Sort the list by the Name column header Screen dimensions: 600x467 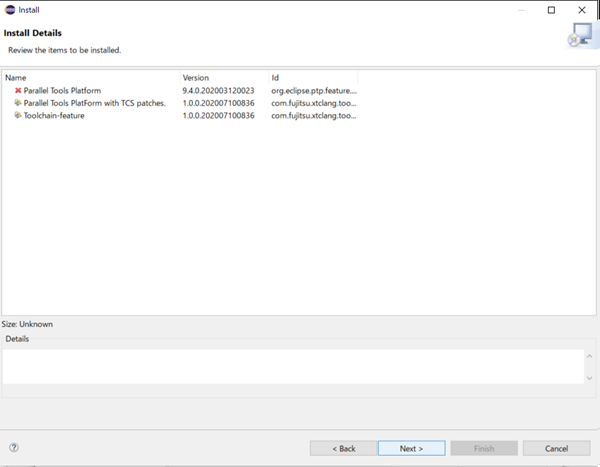[90, 77]
